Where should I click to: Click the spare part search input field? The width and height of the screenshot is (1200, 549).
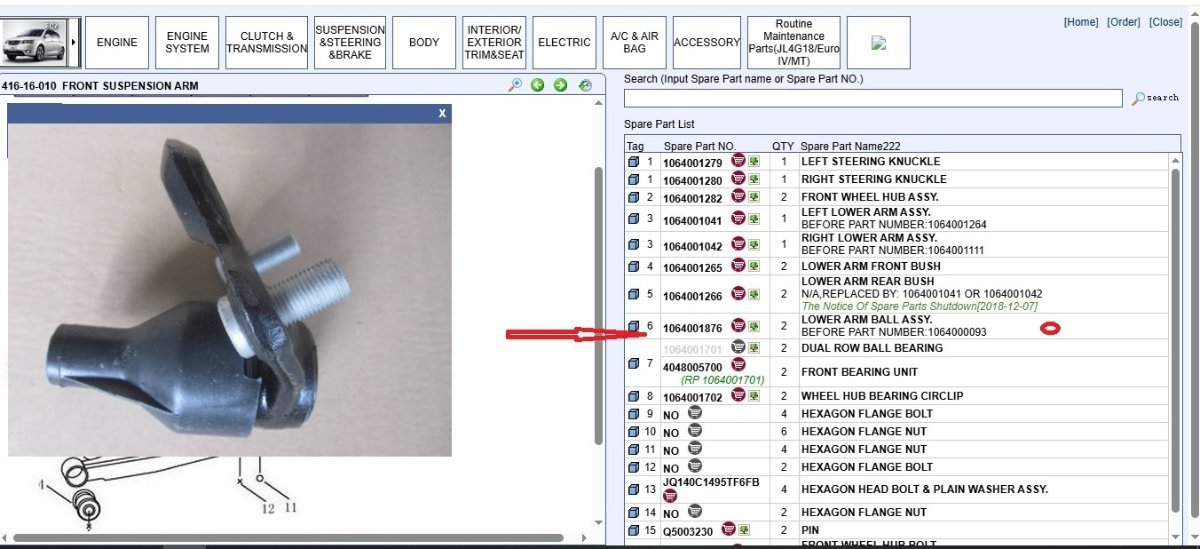pyautogui.click(x=873, y=98)
